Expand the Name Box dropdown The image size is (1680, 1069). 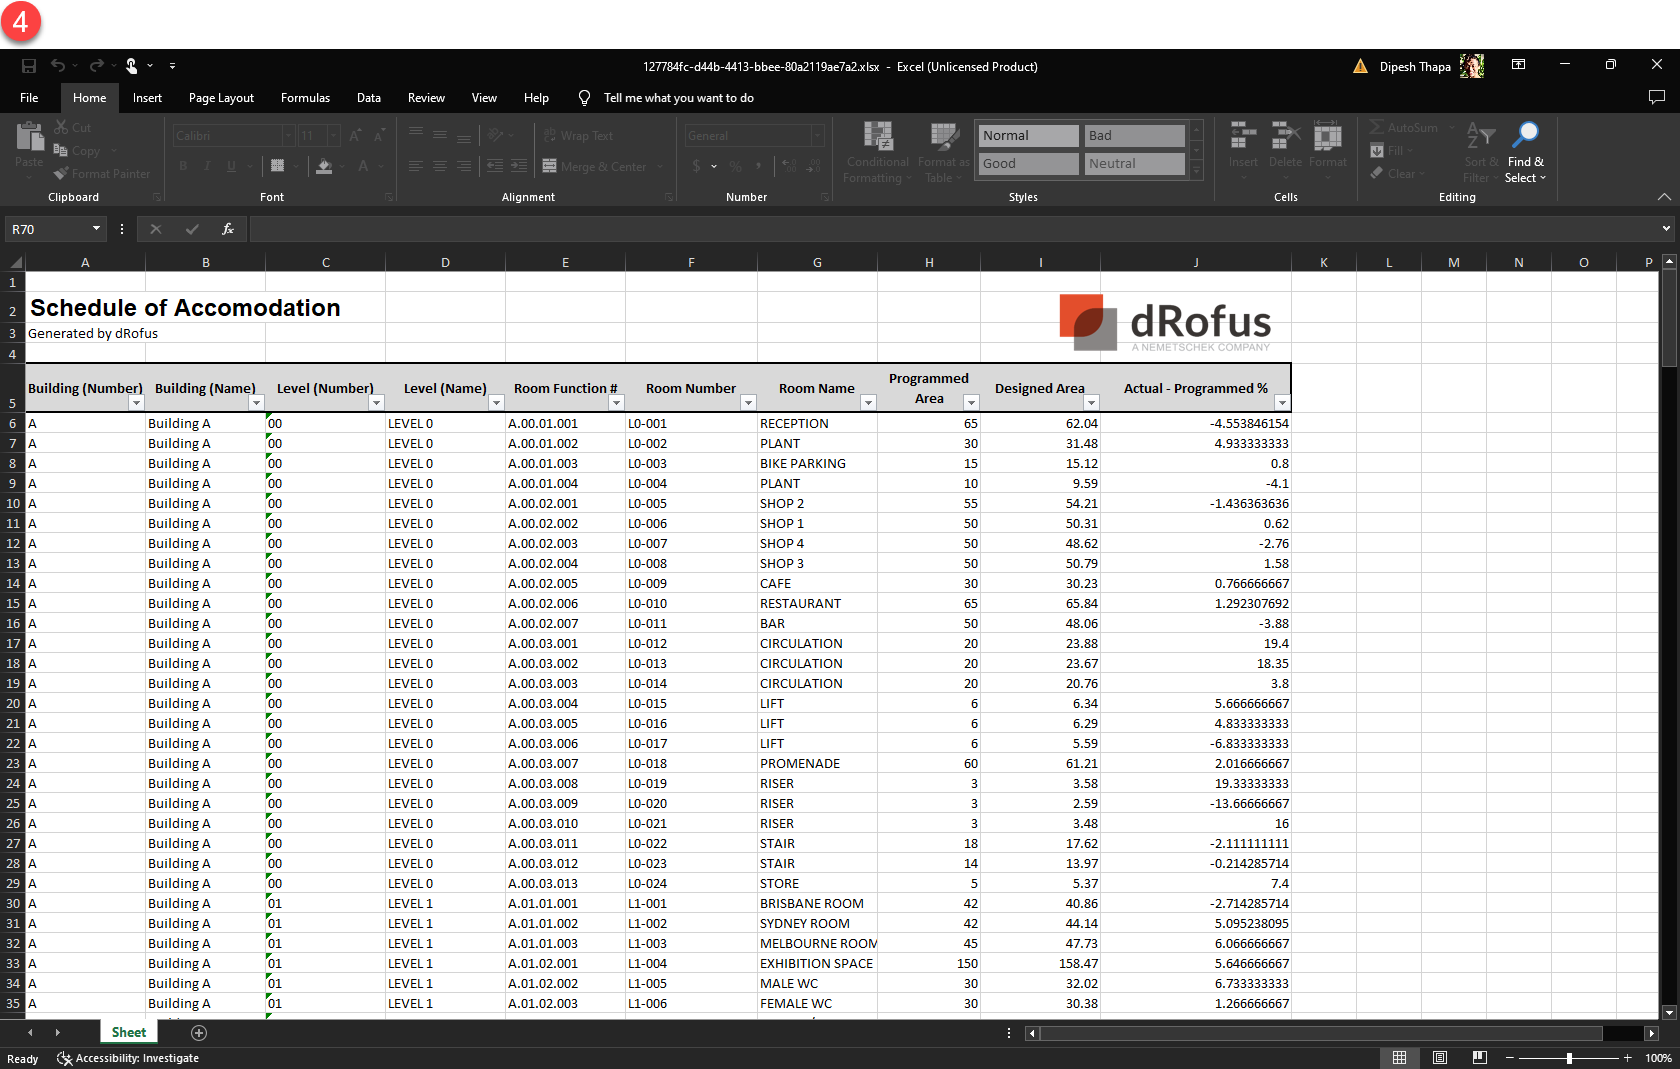tap(96, 229)
